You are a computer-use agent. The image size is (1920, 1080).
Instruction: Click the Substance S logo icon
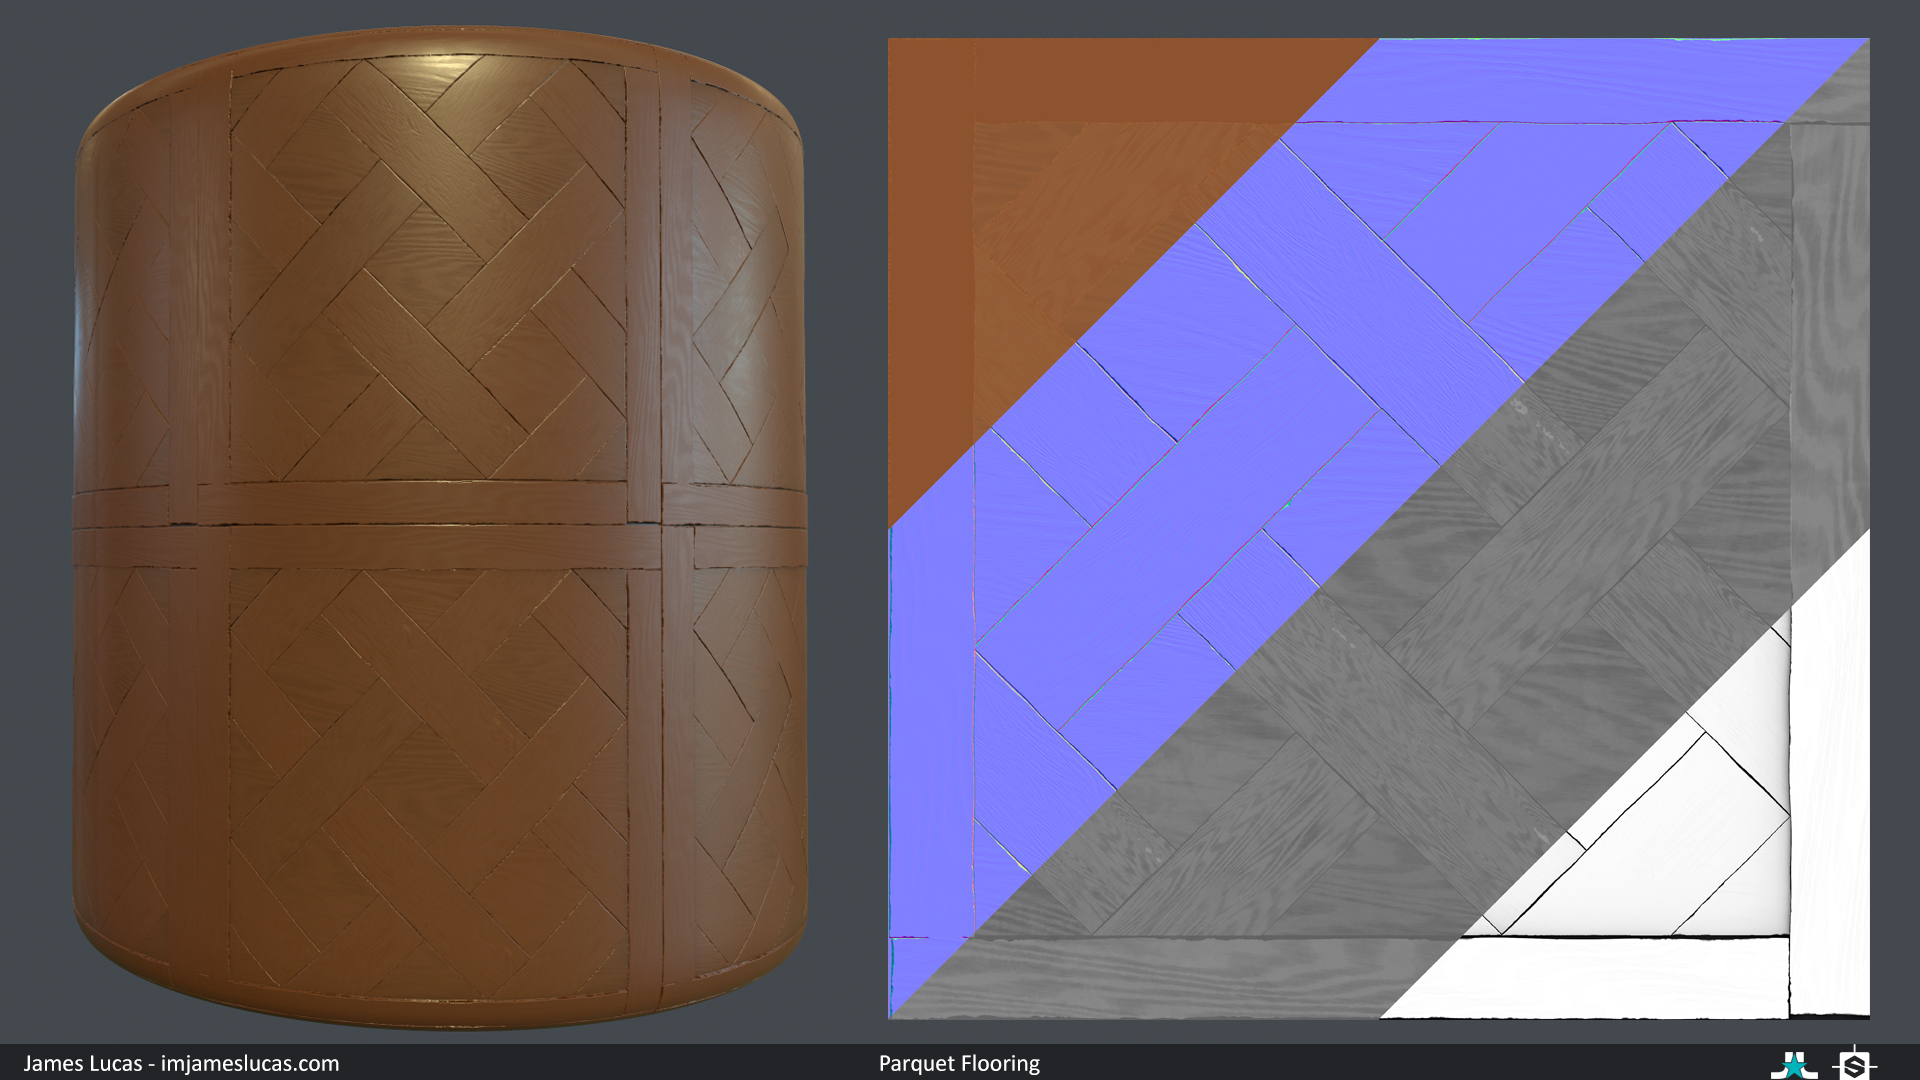(1854, 1063)
